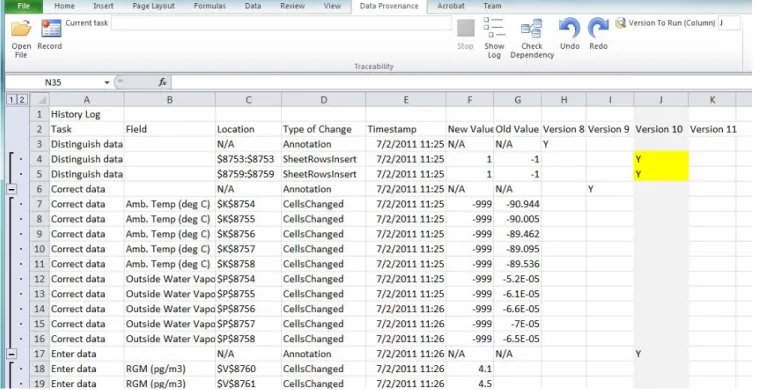
Task: Switch to the Data tab
Action: tap(253, 6)
